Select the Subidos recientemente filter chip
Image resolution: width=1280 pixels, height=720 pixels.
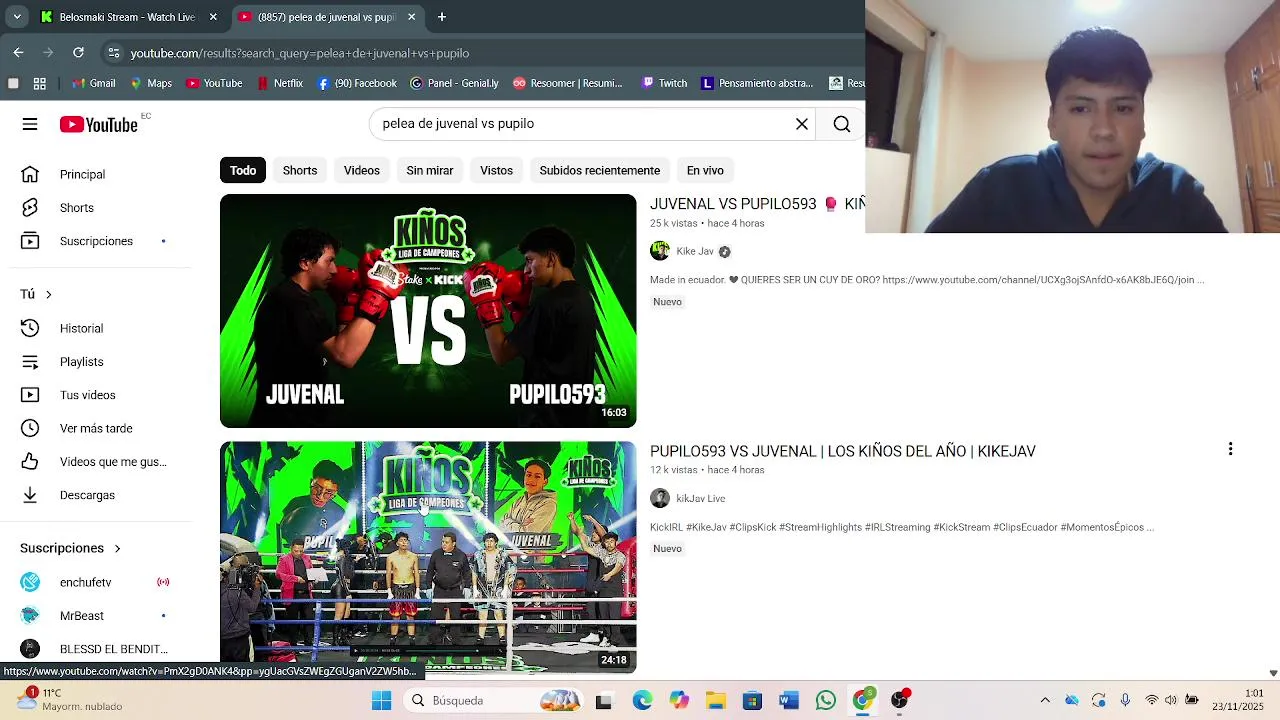(600, 170)
